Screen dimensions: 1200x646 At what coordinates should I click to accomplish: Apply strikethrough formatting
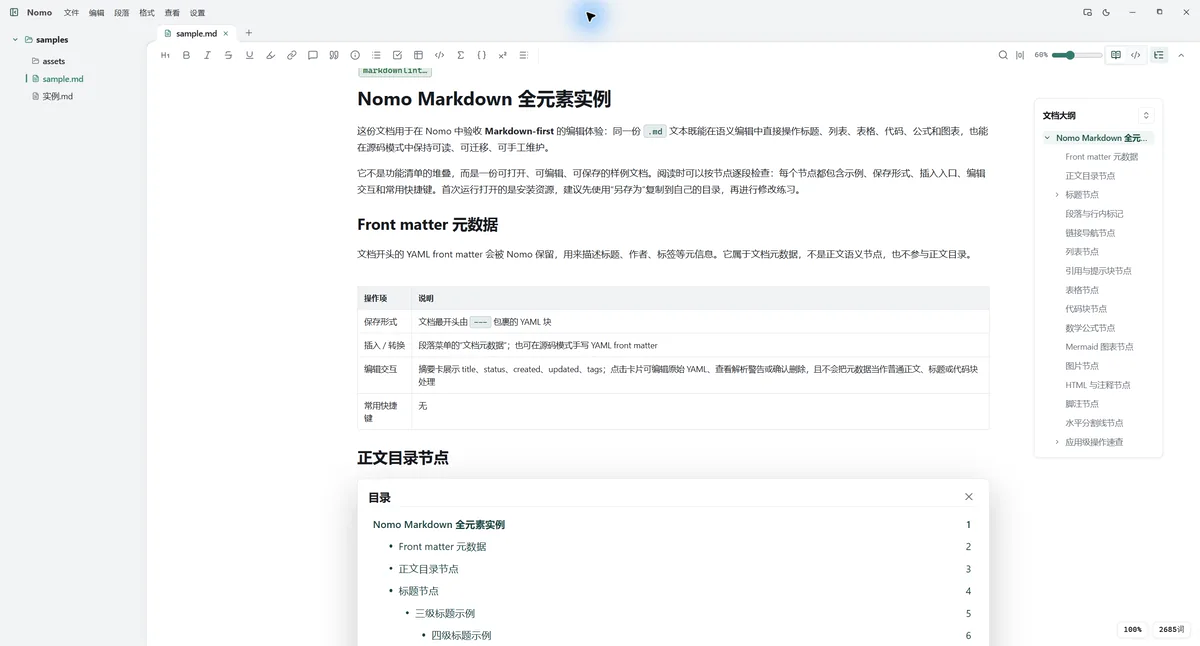(228, 55)
